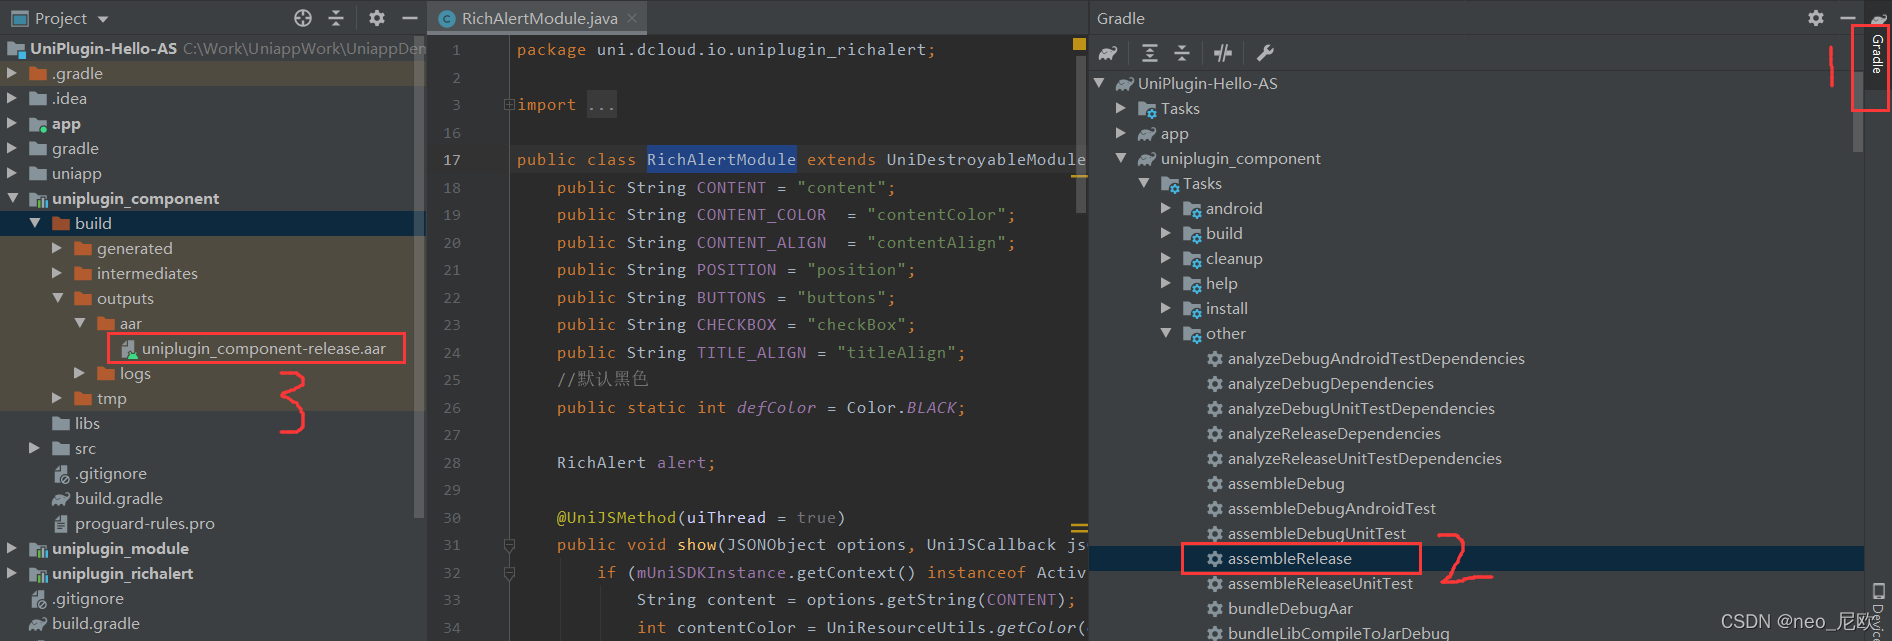
Task: Expand the uniplugin_richalert module folder
Action: (12, 573)
